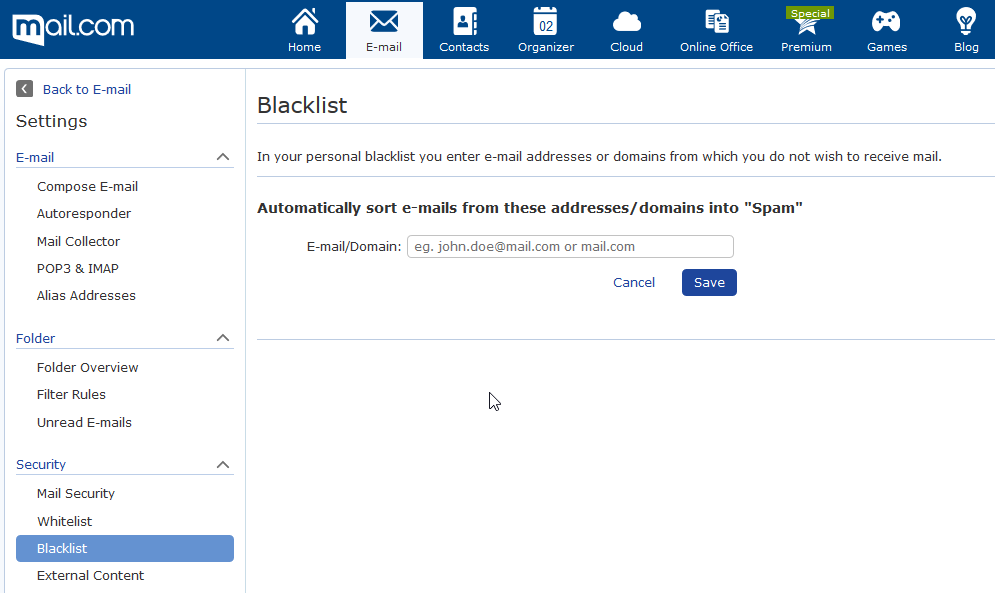This screenshot has height=593, width=995.
Task: Open the Contacts address book icon
Action: click(465, 22)
